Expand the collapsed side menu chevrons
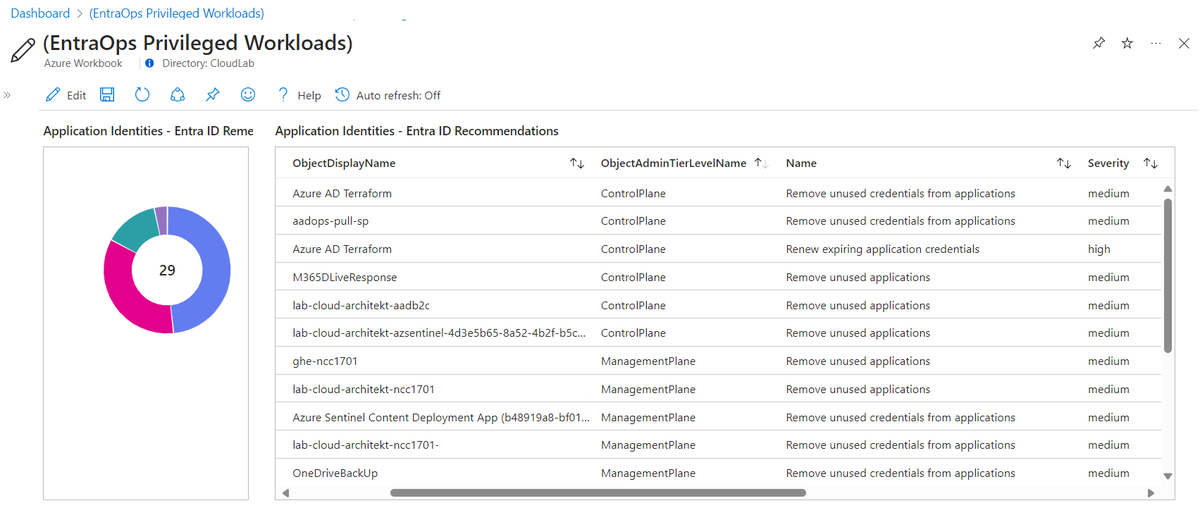The image size is (1200, 515). (x=7, y=95)
